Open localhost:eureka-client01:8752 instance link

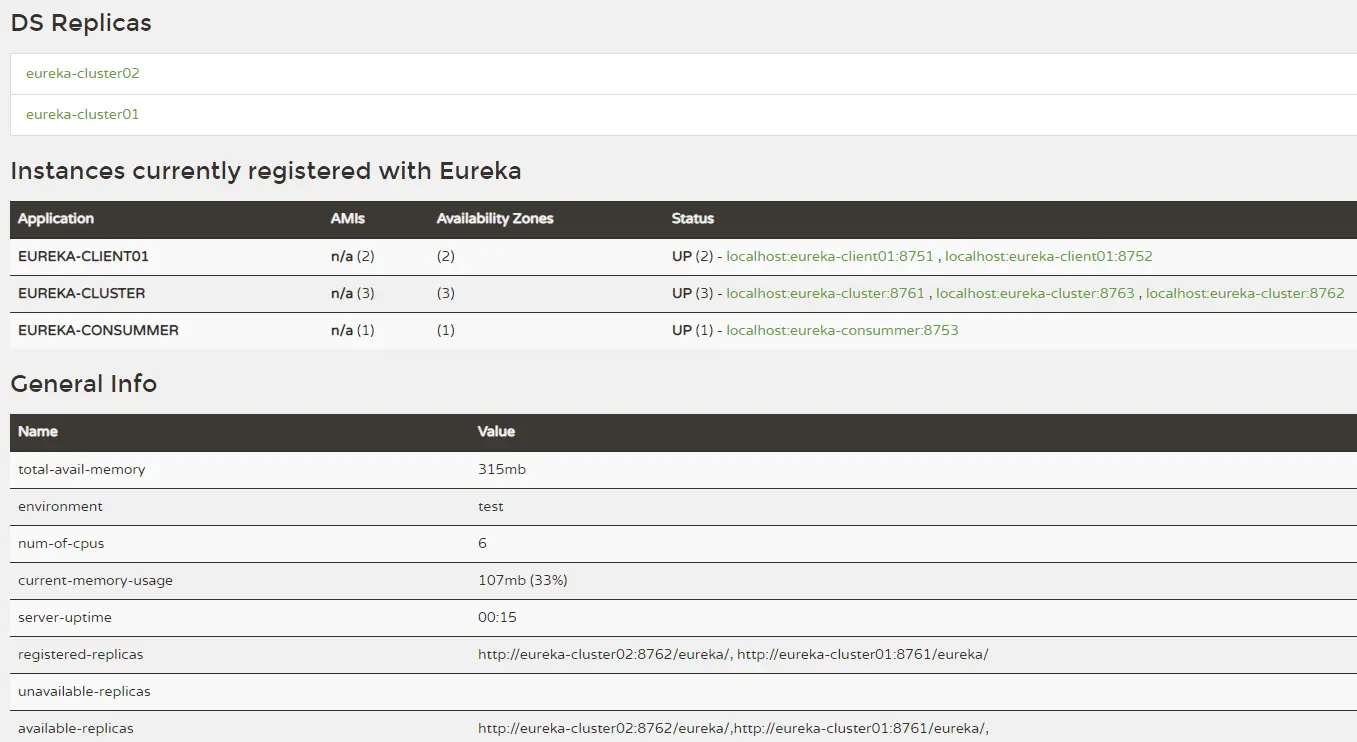[1049, 256]
